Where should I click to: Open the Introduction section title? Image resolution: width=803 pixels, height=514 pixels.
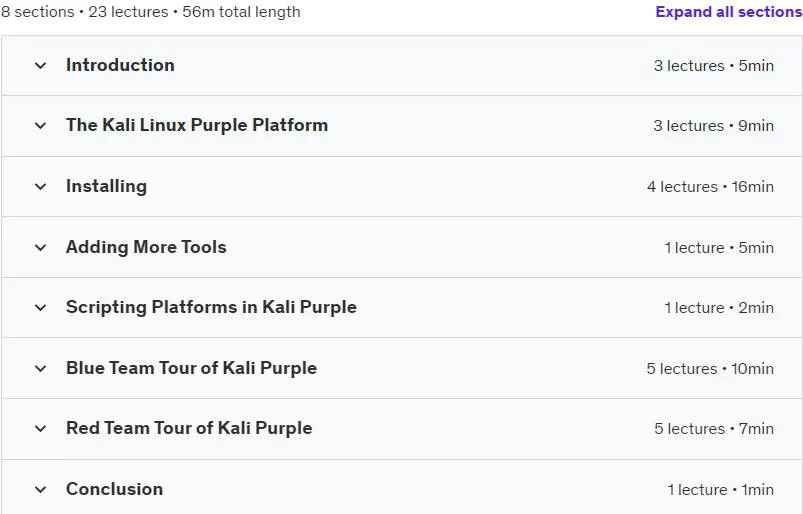click(120, 65)
